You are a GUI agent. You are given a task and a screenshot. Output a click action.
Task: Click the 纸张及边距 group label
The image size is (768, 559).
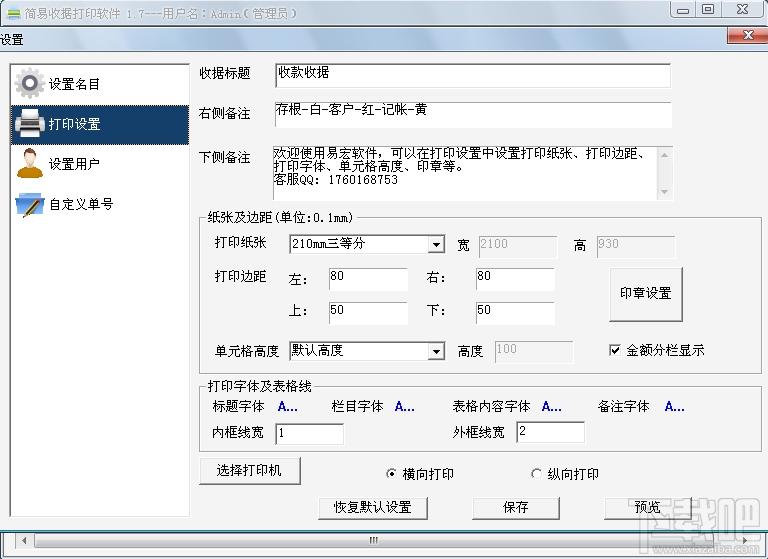click(x=280, y=217)
